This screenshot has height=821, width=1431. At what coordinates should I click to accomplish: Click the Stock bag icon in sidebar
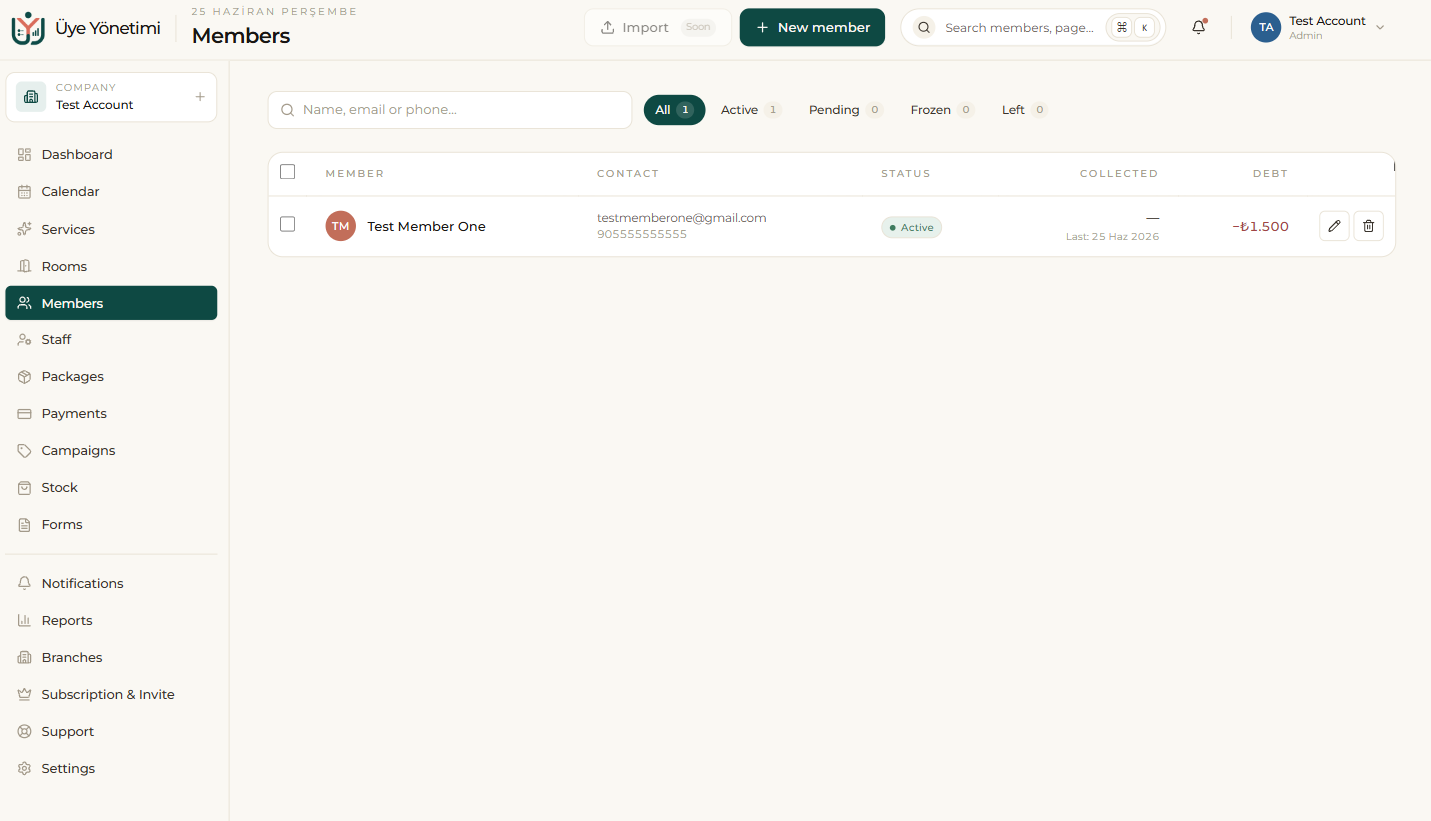(x=25, y=488)
